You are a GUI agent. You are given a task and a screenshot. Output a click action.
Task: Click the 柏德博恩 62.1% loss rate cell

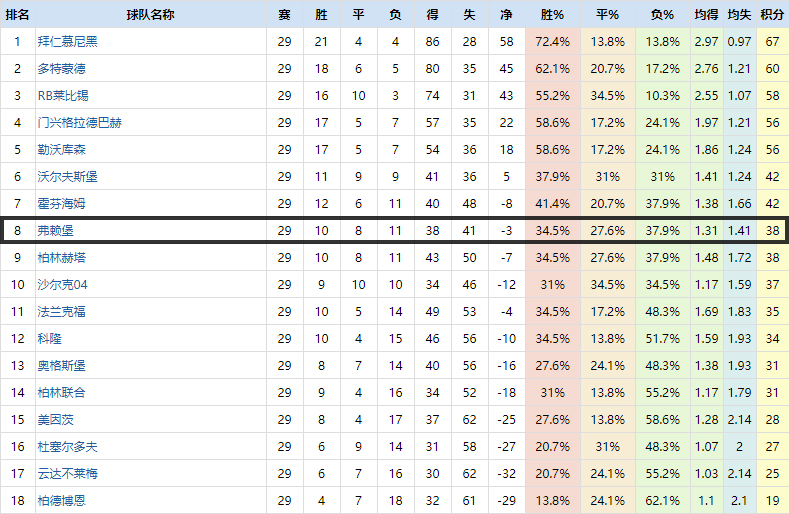coord(662,500)
